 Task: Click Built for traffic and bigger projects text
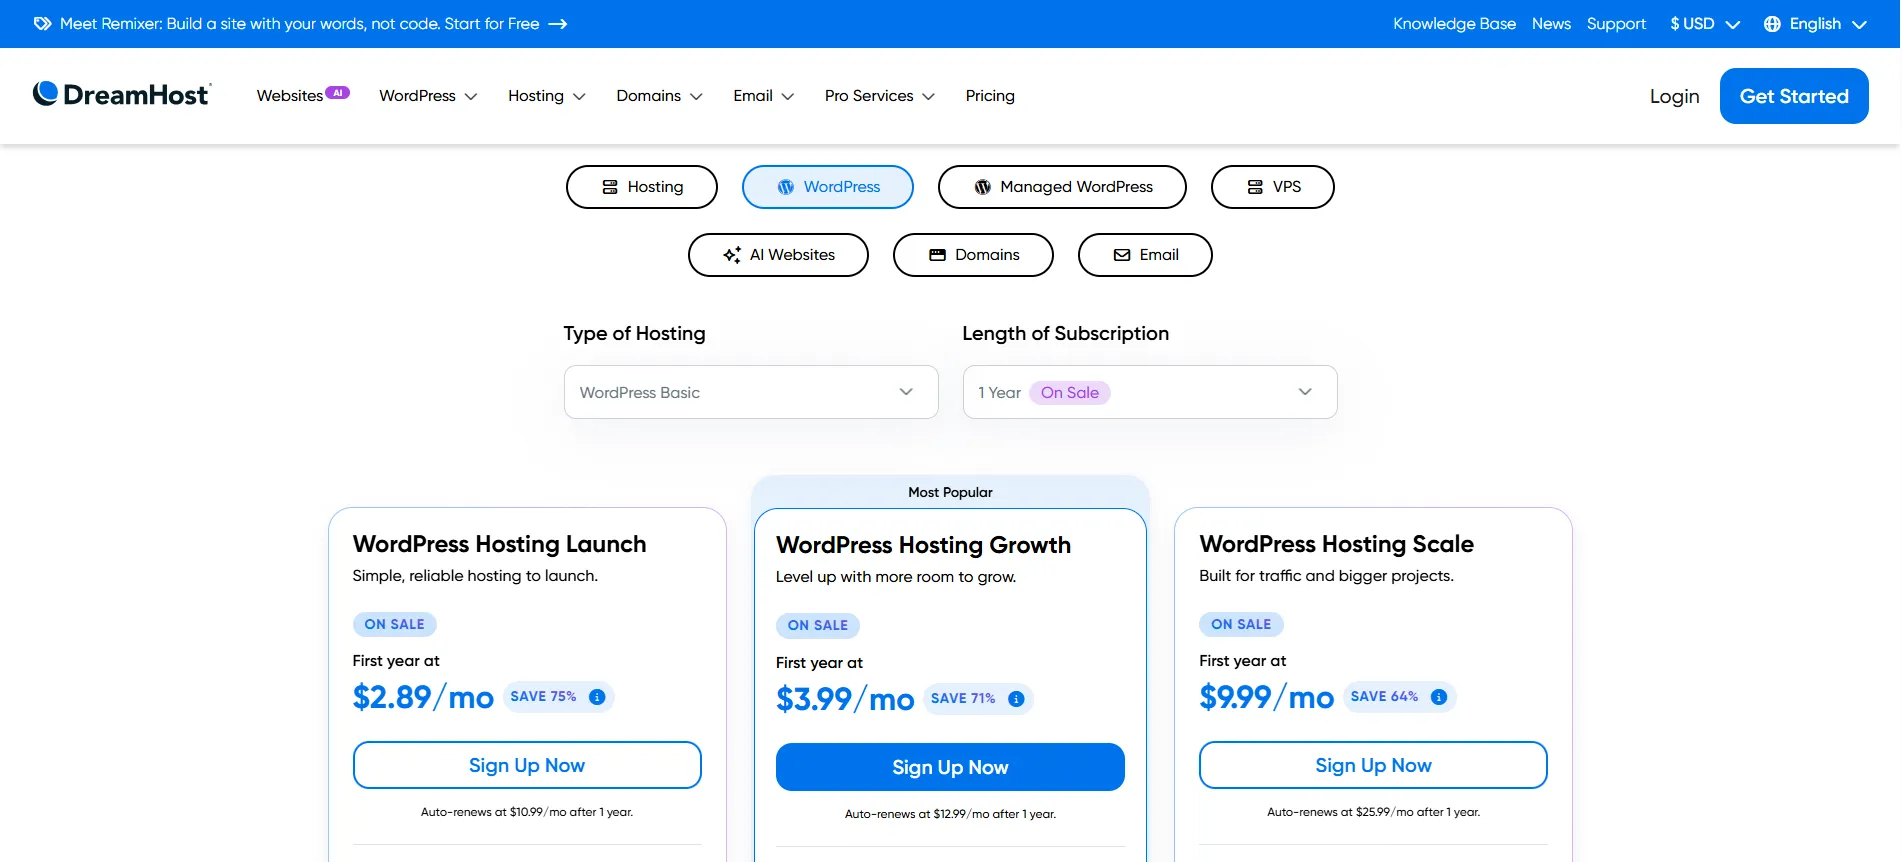pos(1326,576)
